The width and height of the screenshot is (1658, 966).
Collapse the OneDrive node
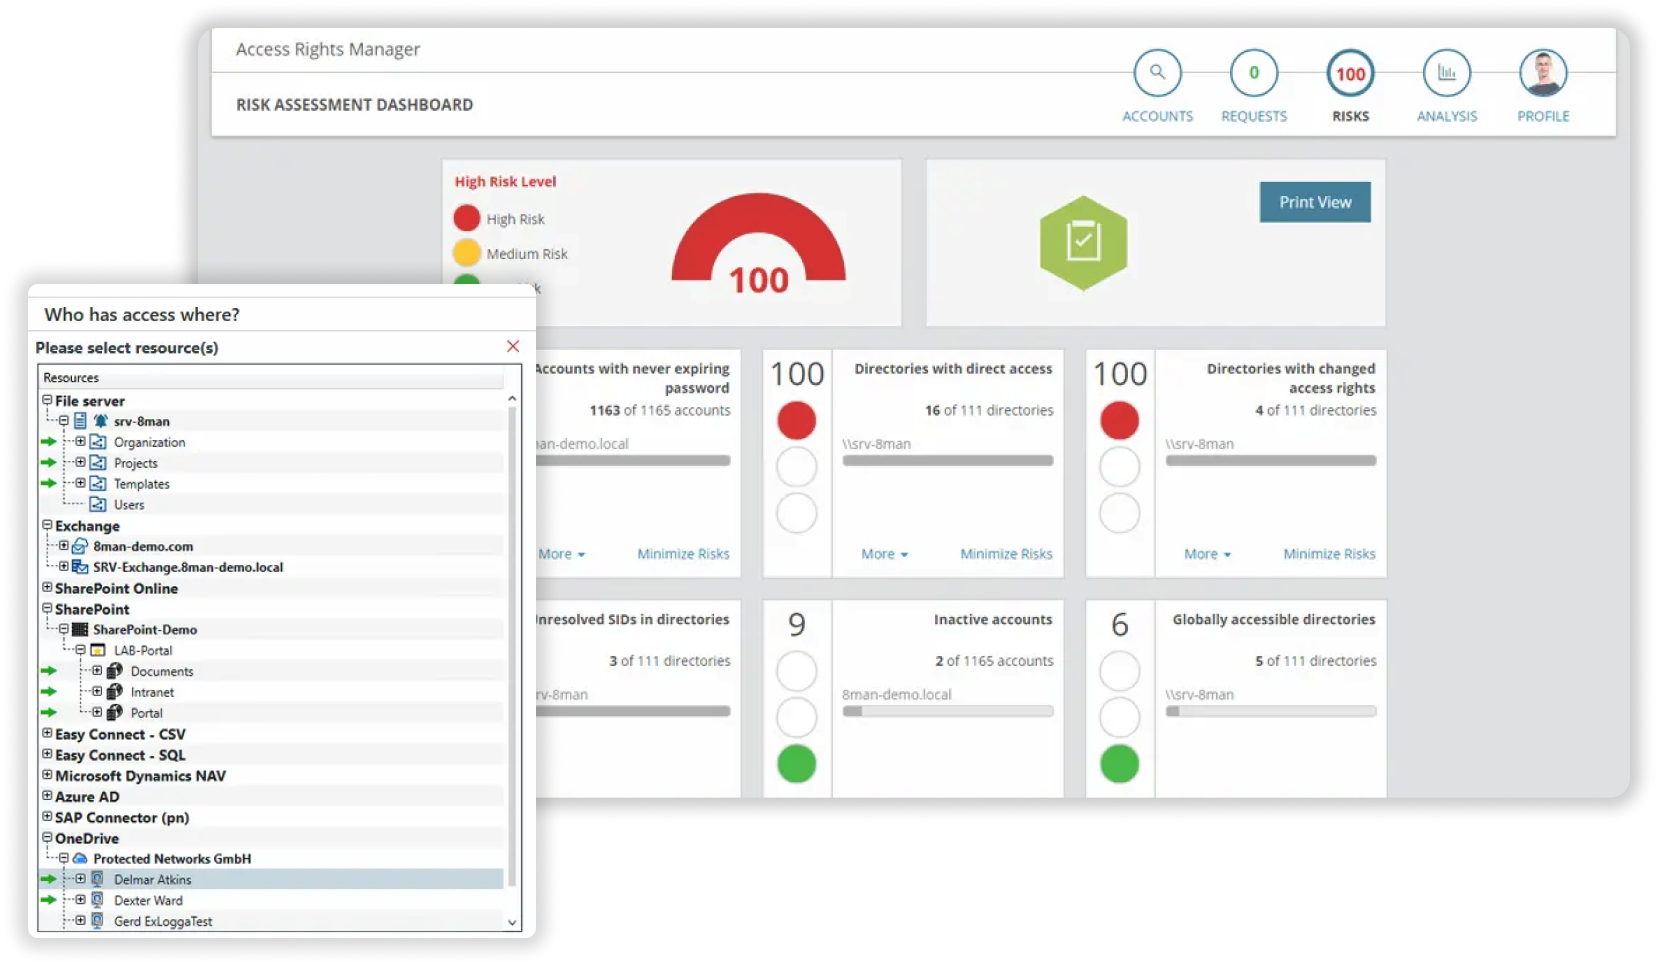(x=47, y=838)
